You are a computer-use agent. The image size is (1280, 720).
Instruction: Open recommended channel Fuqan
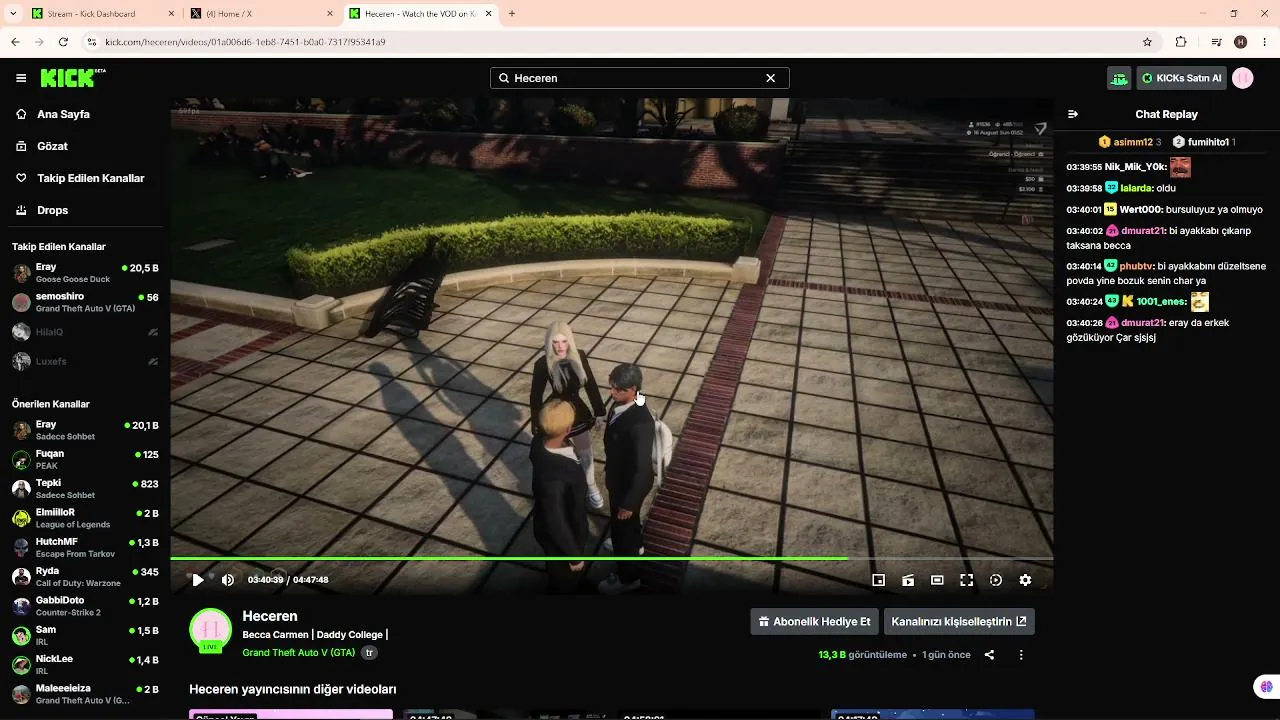coord(85,460)
